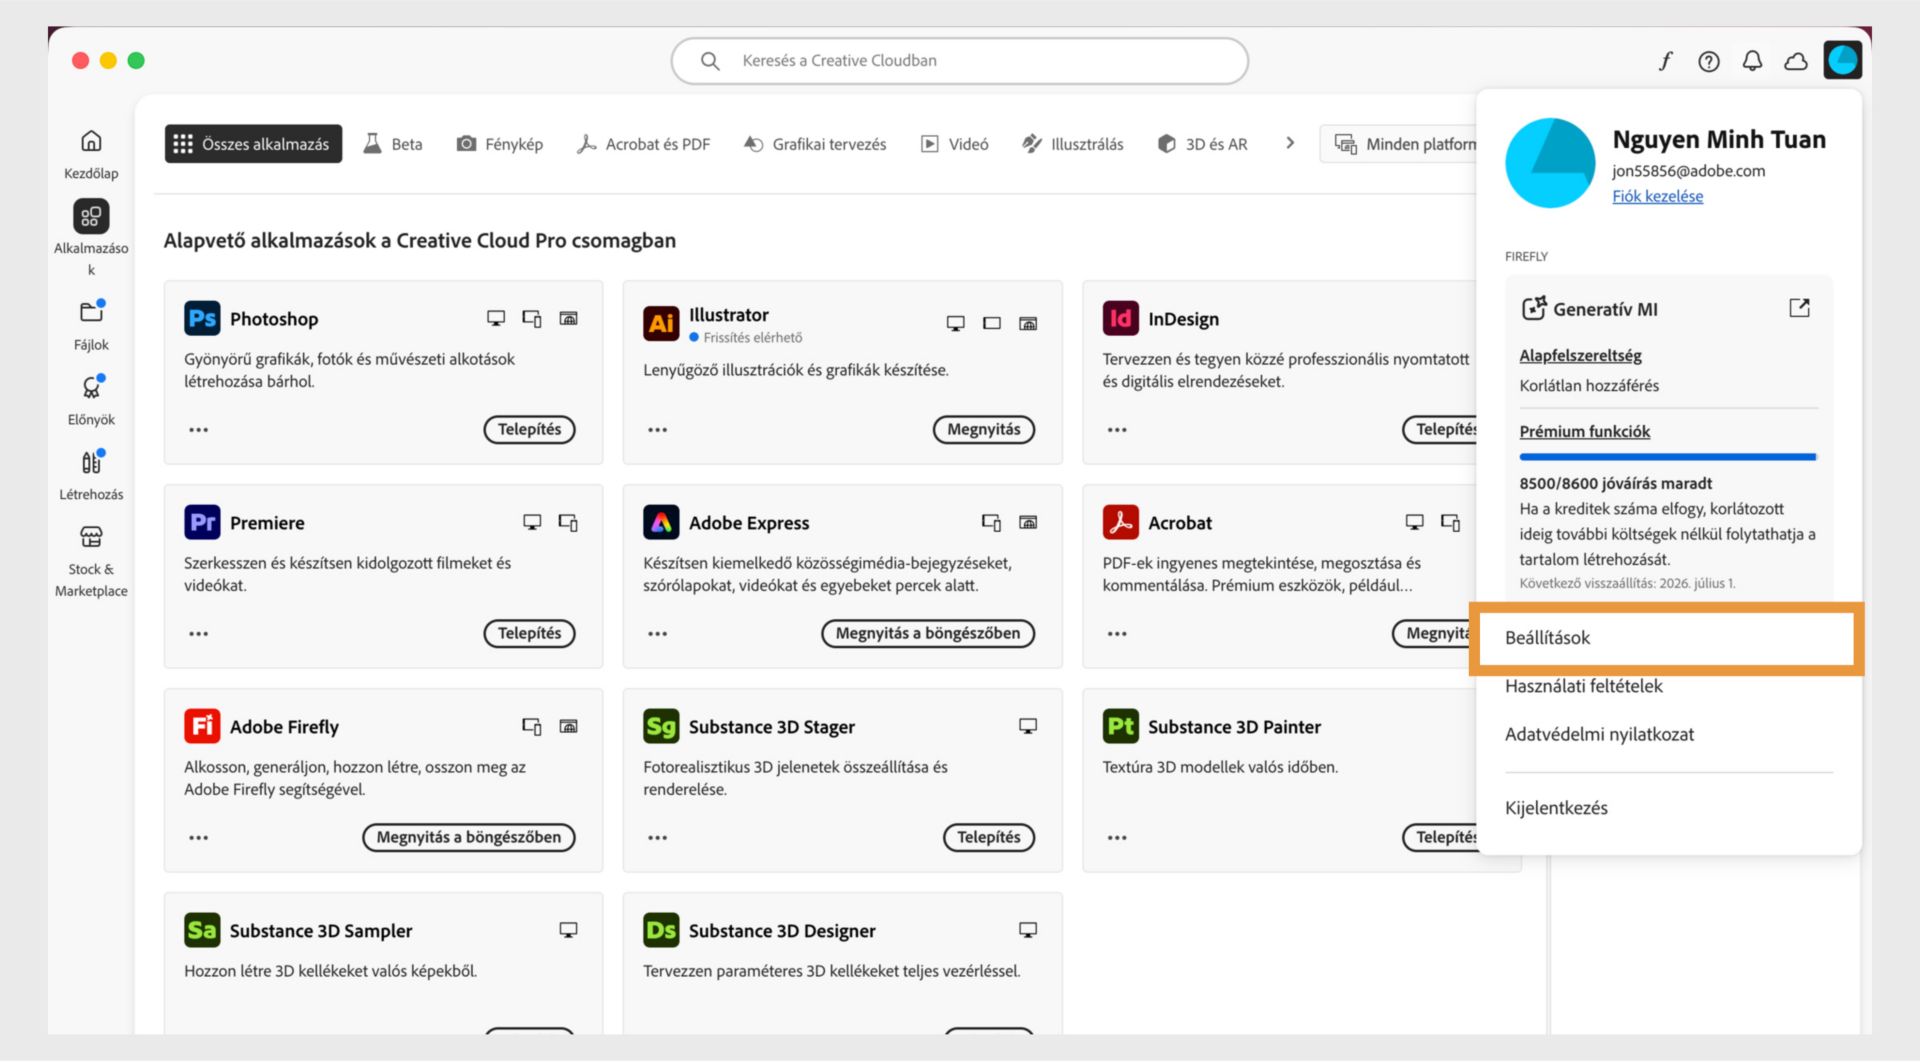The height and width of the screenshot is (1062, 1920).
Task: Click the fonts f icon in header
Action: 1665,61
